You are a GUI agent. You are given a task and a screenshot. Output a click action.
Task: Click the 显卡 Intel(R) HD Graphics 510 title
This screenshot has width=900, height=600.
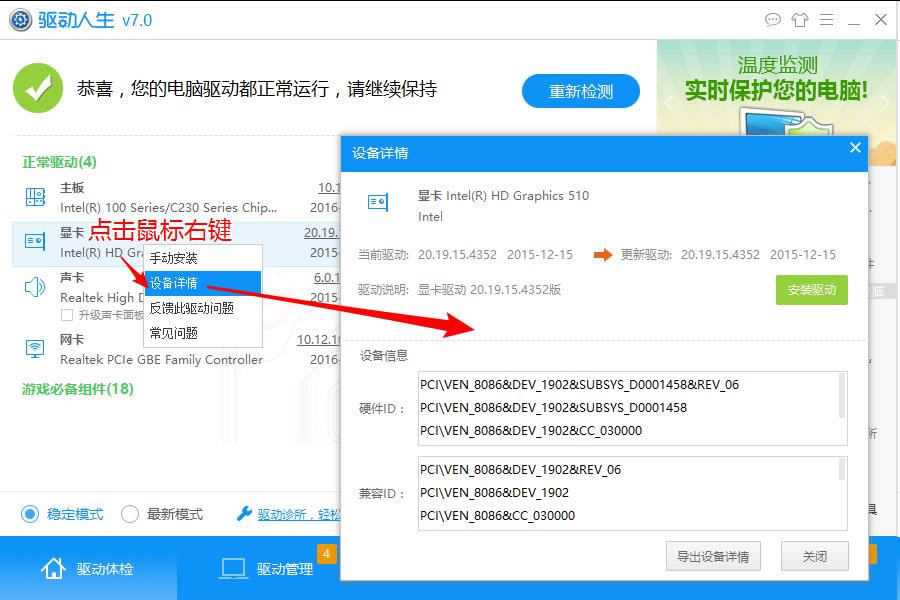click(503, 196)
